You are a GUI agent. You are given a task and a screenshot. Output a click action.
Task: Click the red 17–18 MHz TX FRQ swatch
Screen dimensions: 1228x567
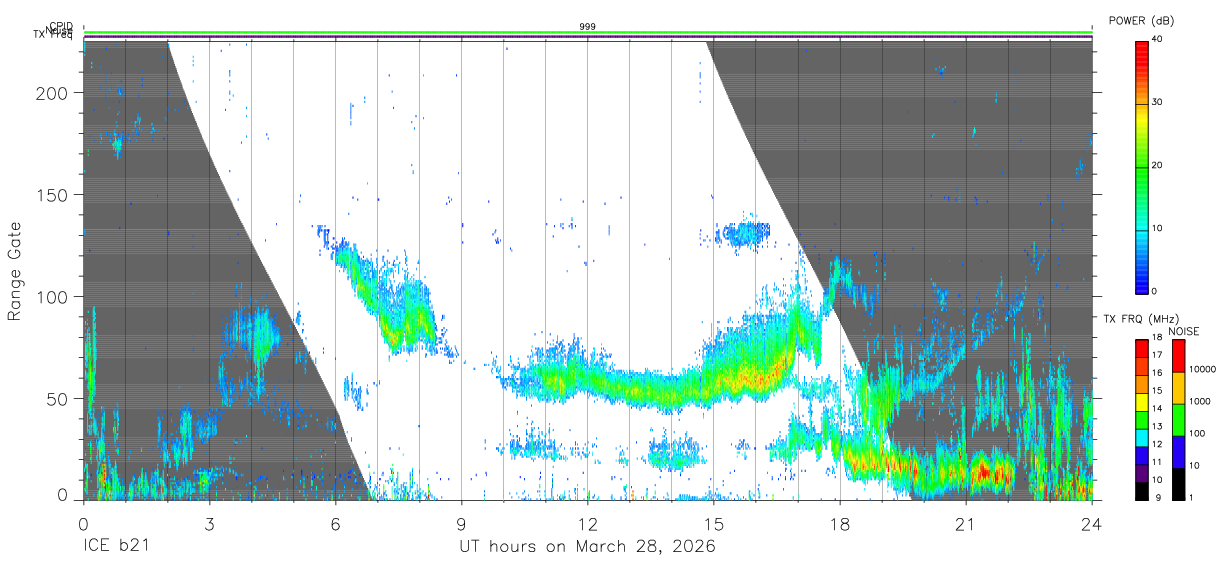1142,349
